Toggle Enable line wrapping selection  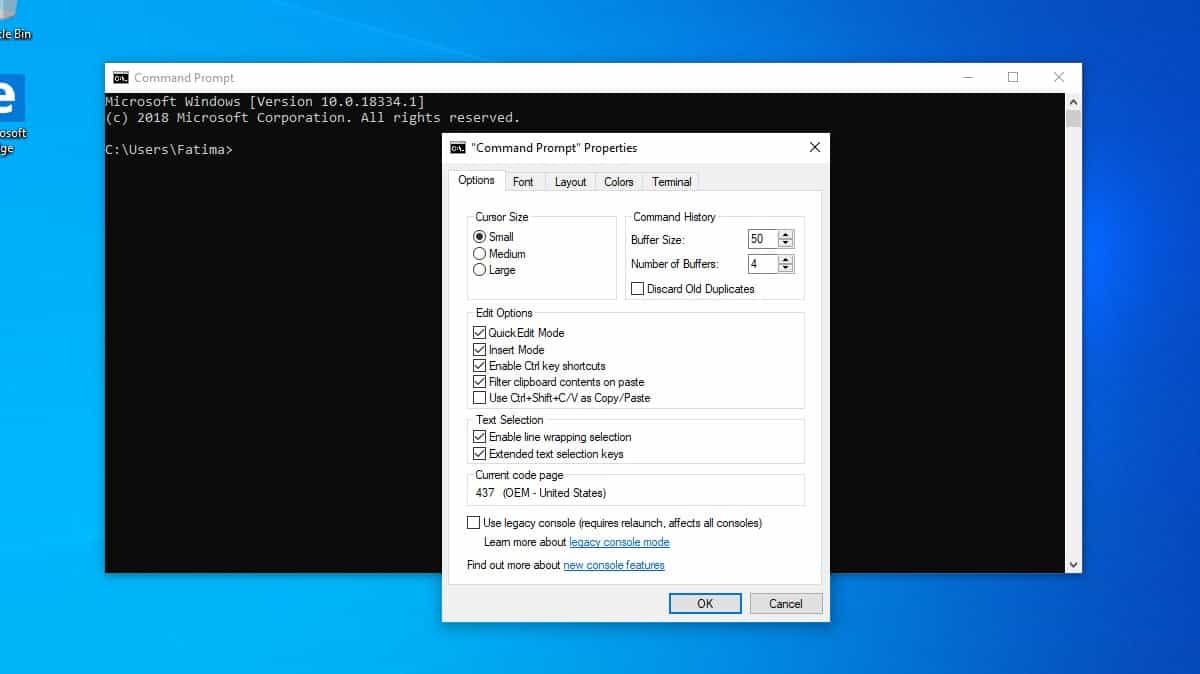coord(480,437)
